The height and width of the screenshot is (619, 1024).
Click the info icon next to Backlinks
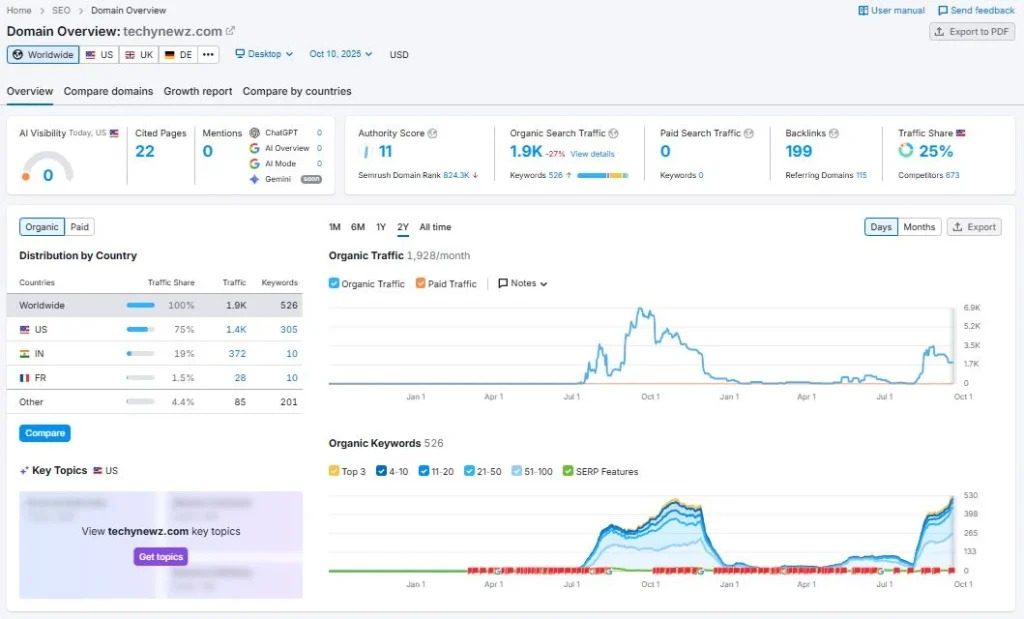pyautogui.click(x=834, y=133)
